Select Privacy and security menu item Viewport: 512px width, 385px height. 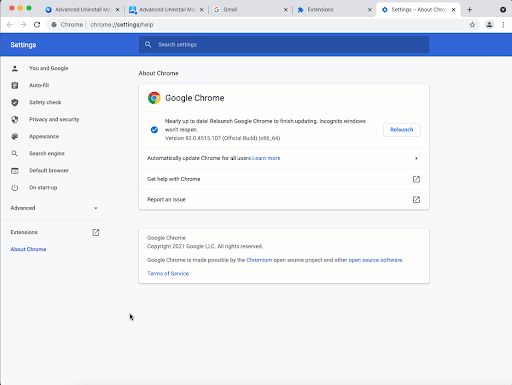(x=53, y=119)
